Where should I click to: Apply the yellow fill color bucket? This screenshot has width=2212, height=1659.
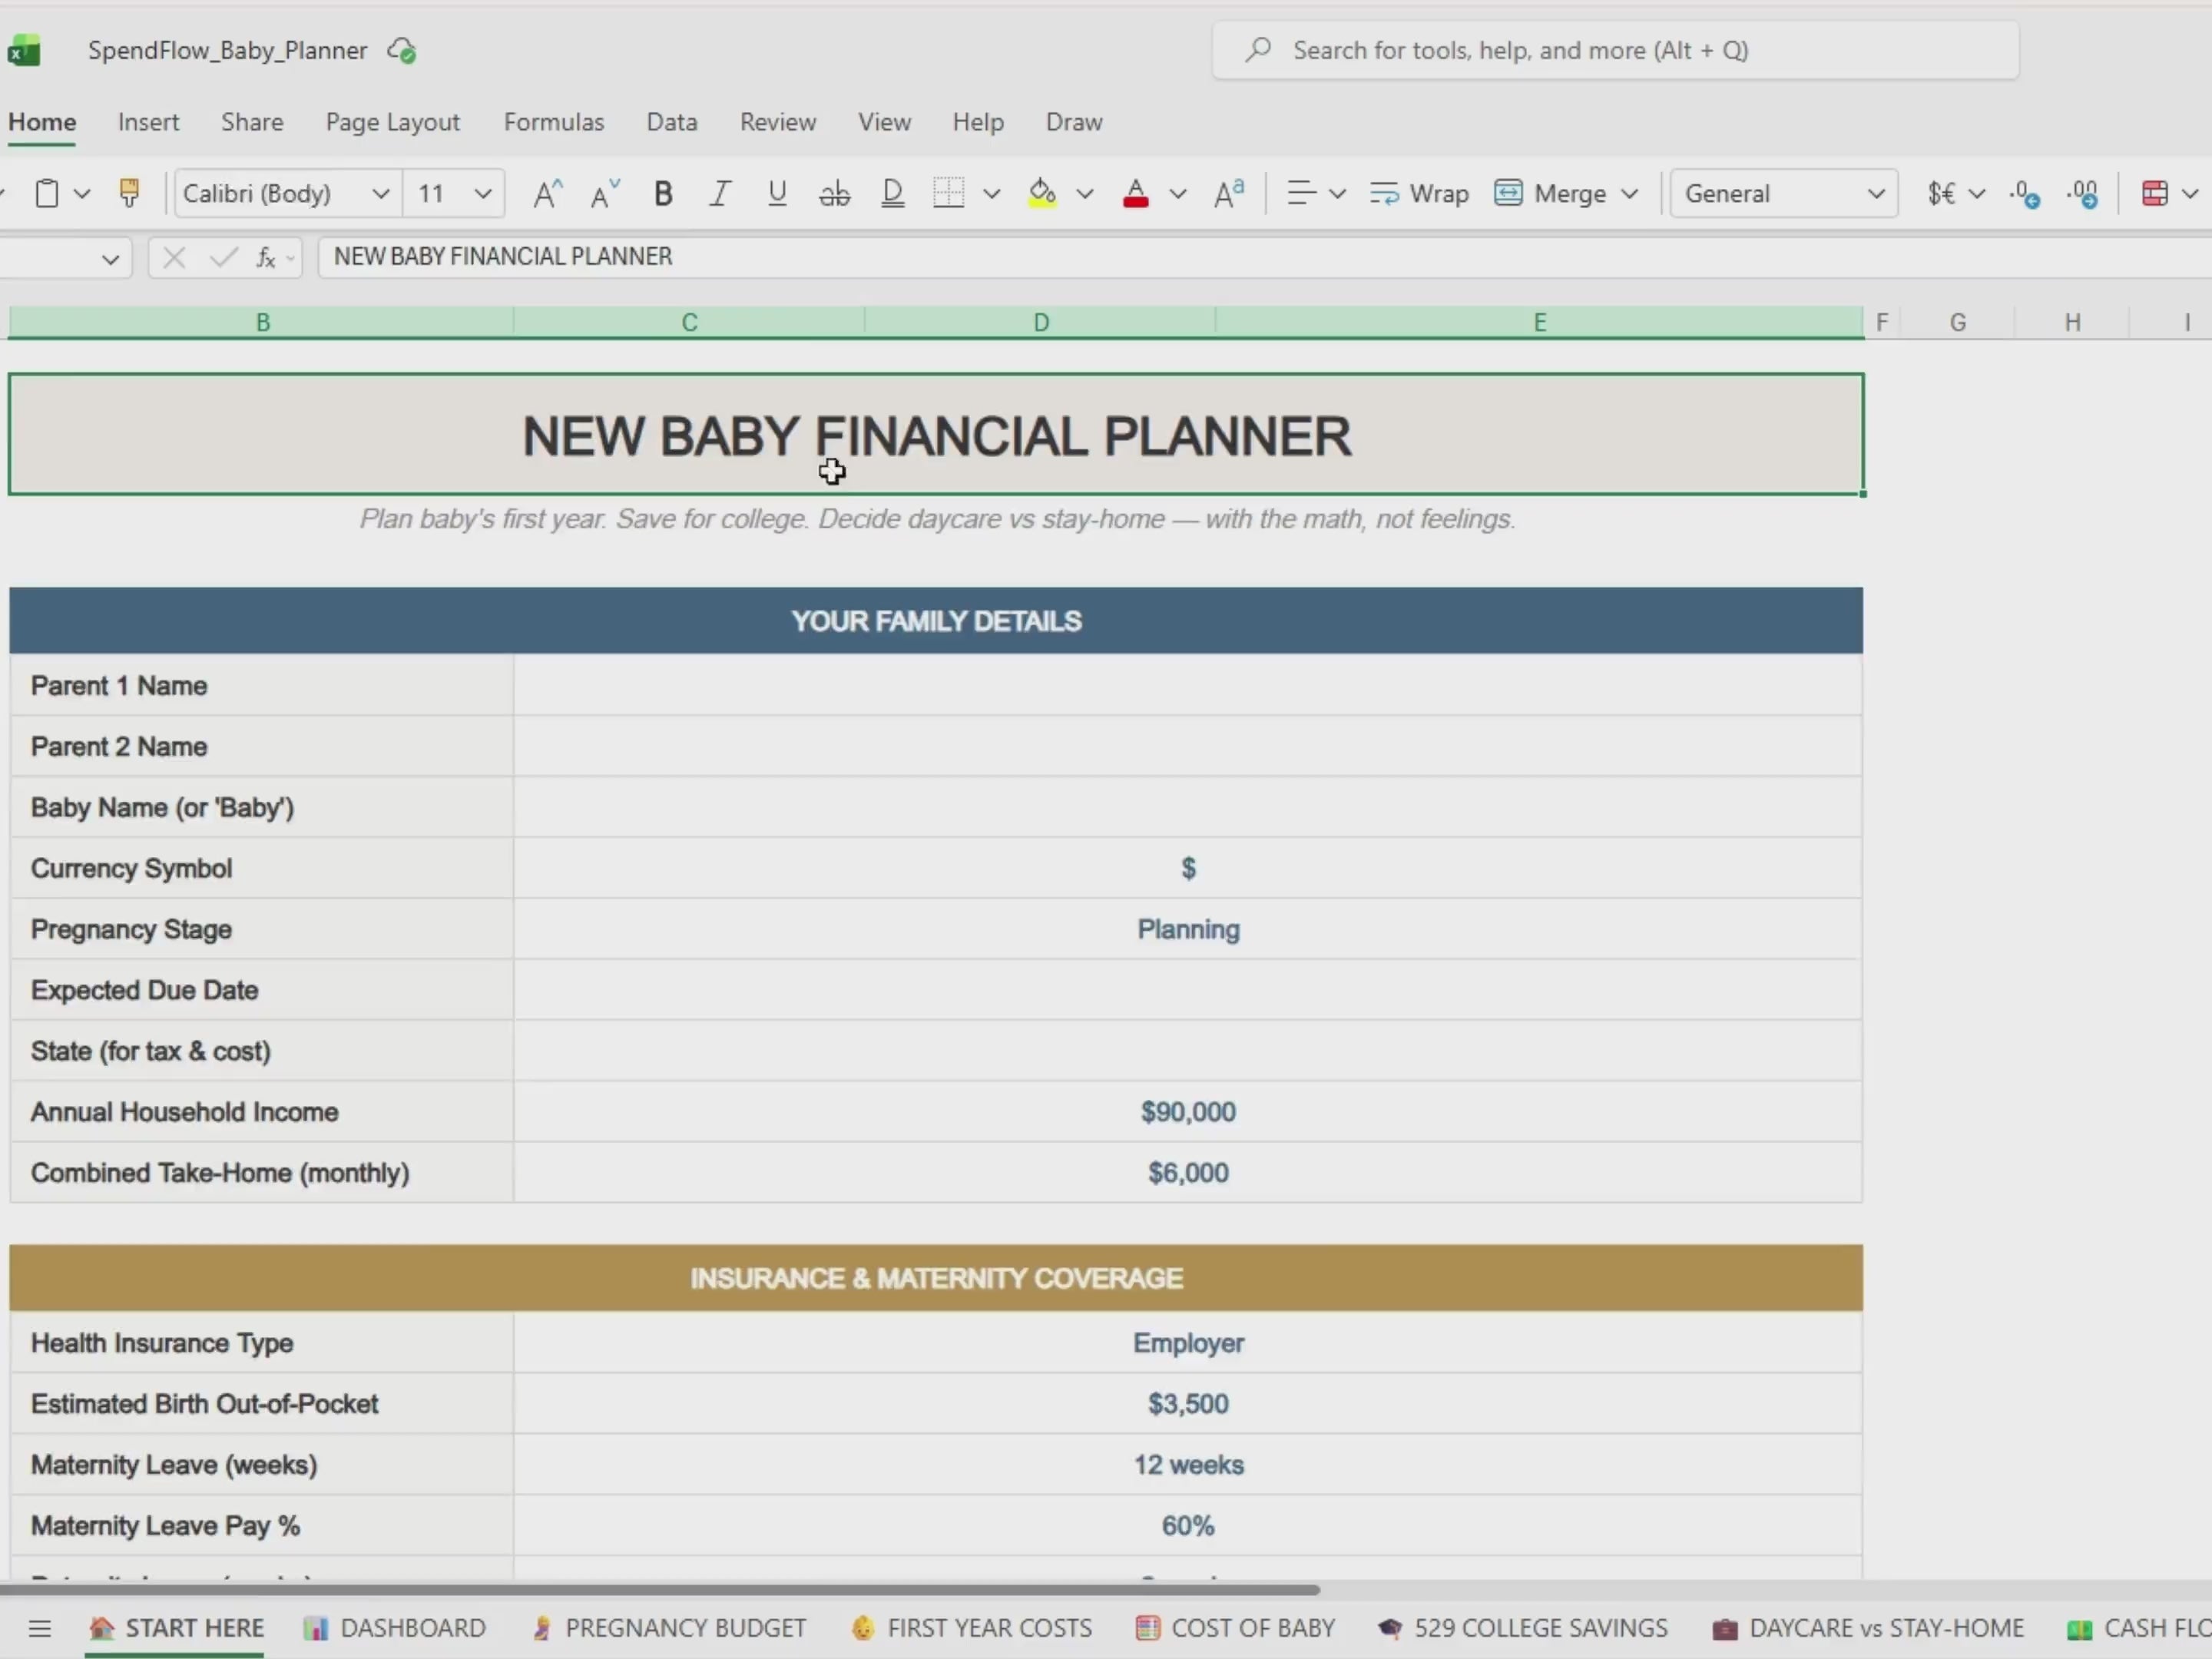(x=1042, y=193)
